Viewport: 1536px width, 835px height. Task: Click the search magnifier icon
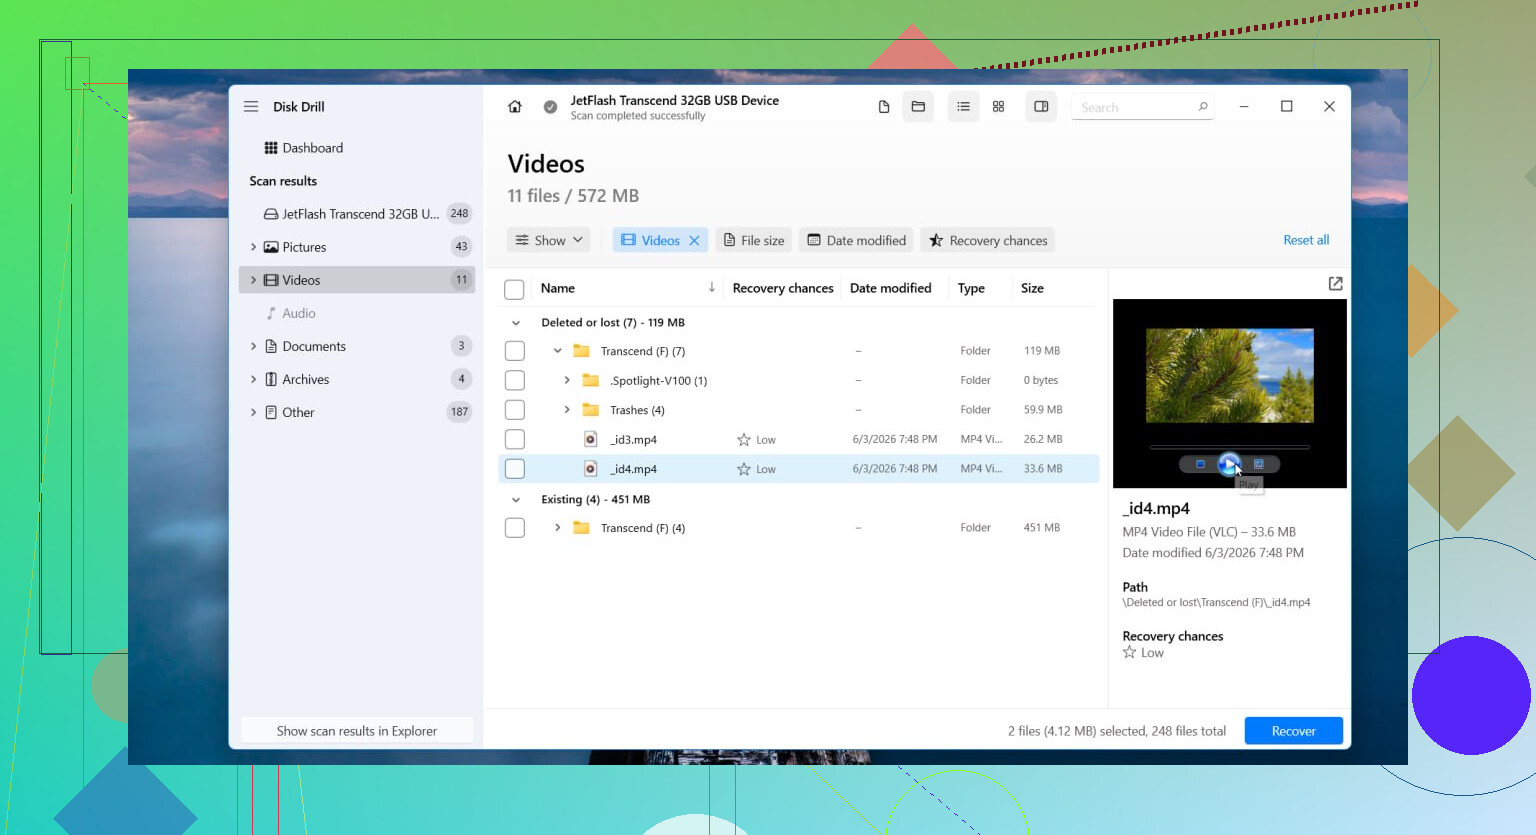pyautogui.click(x=1203, y=107)
